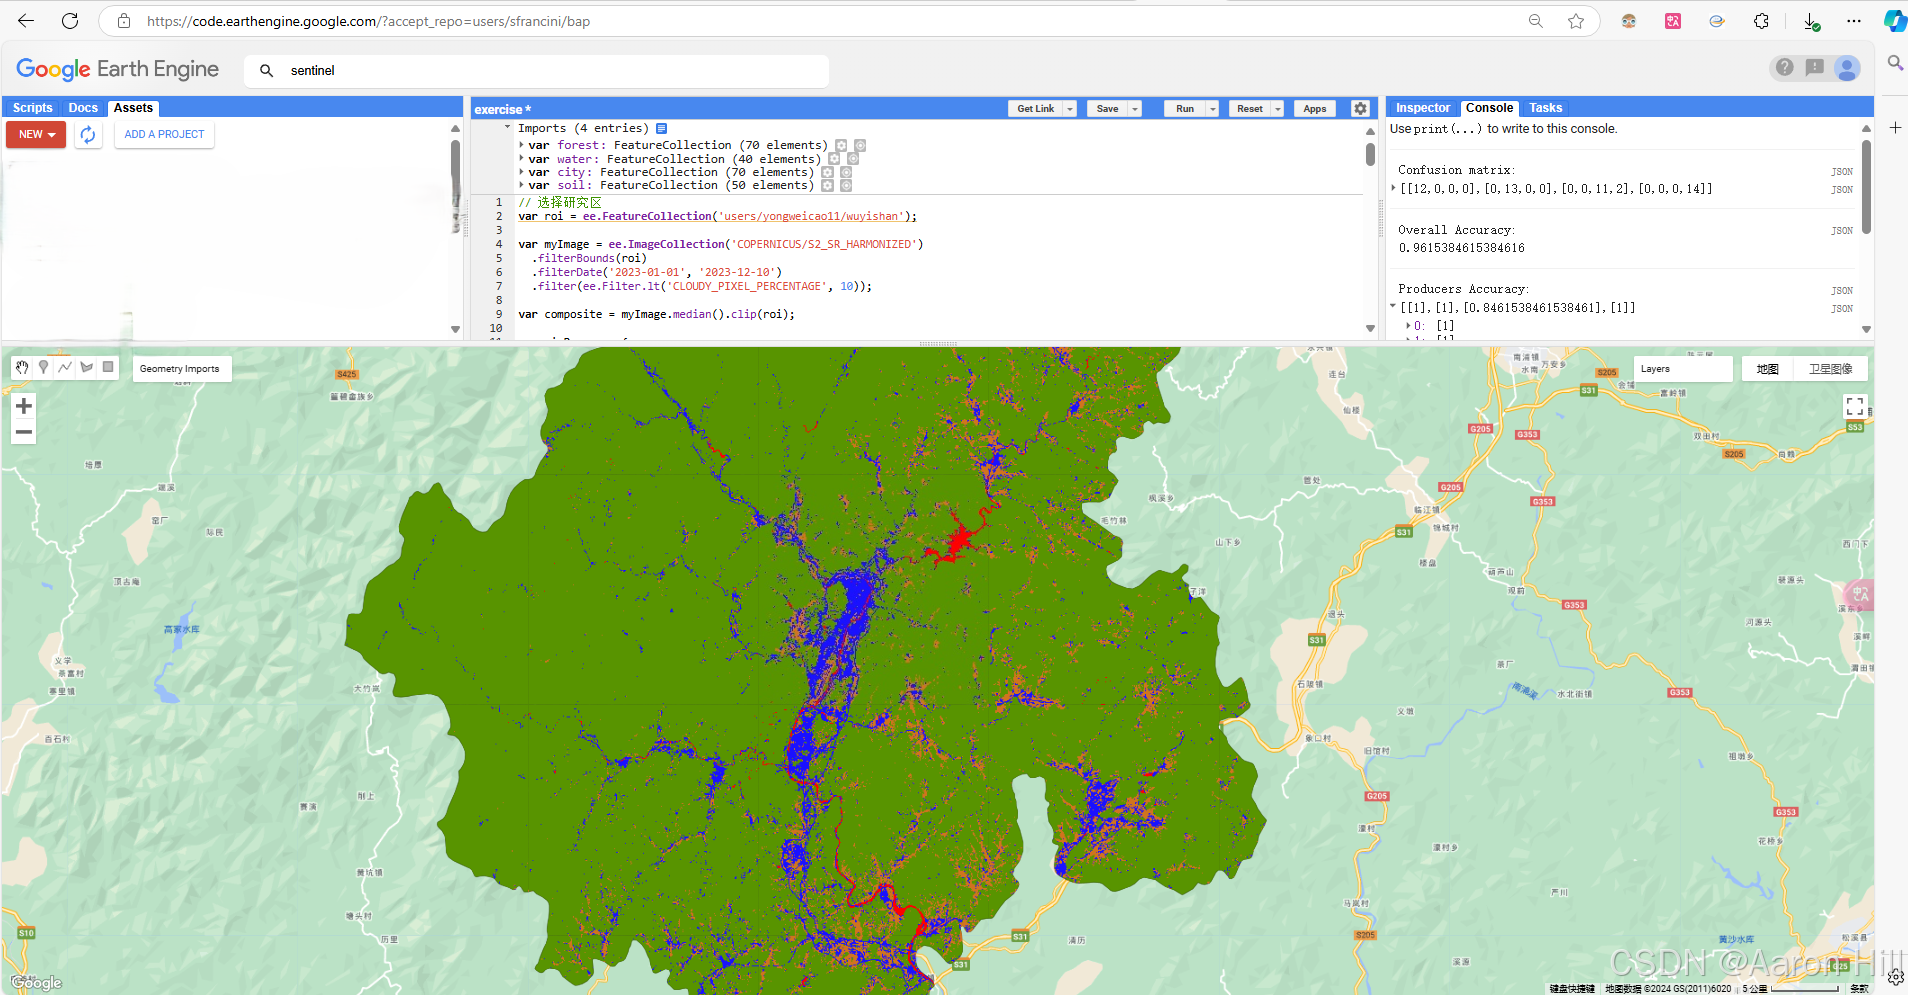Open the Edge sidebar search icon

[x=1895, y=63]
